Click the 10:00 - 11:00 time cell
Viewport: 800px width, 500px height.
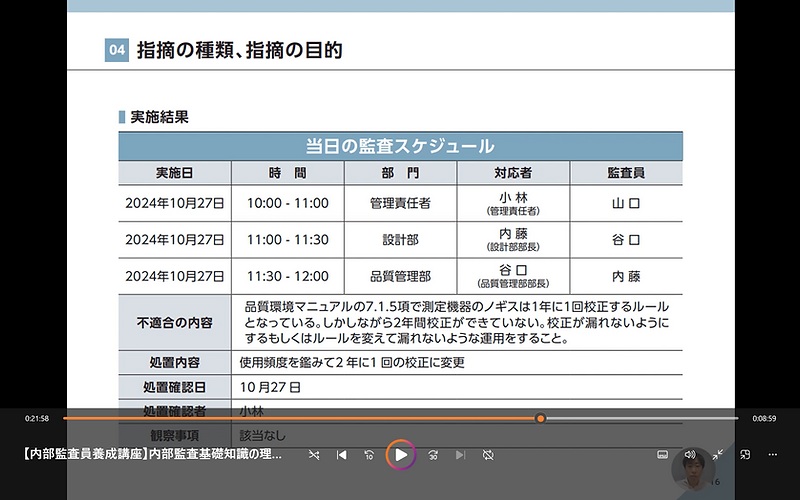287,203
